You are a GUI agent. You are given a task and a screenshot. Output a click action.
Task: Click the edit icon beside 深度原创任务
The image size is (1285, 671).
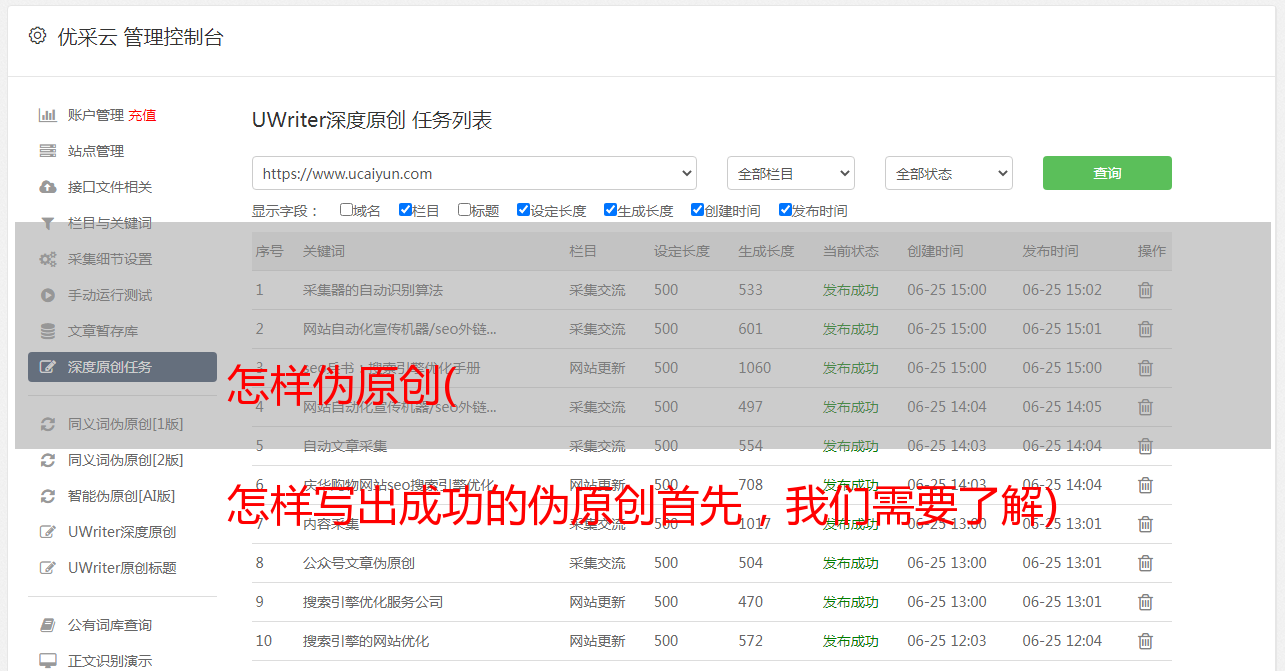pyautogui.click(x=47, y=367)
